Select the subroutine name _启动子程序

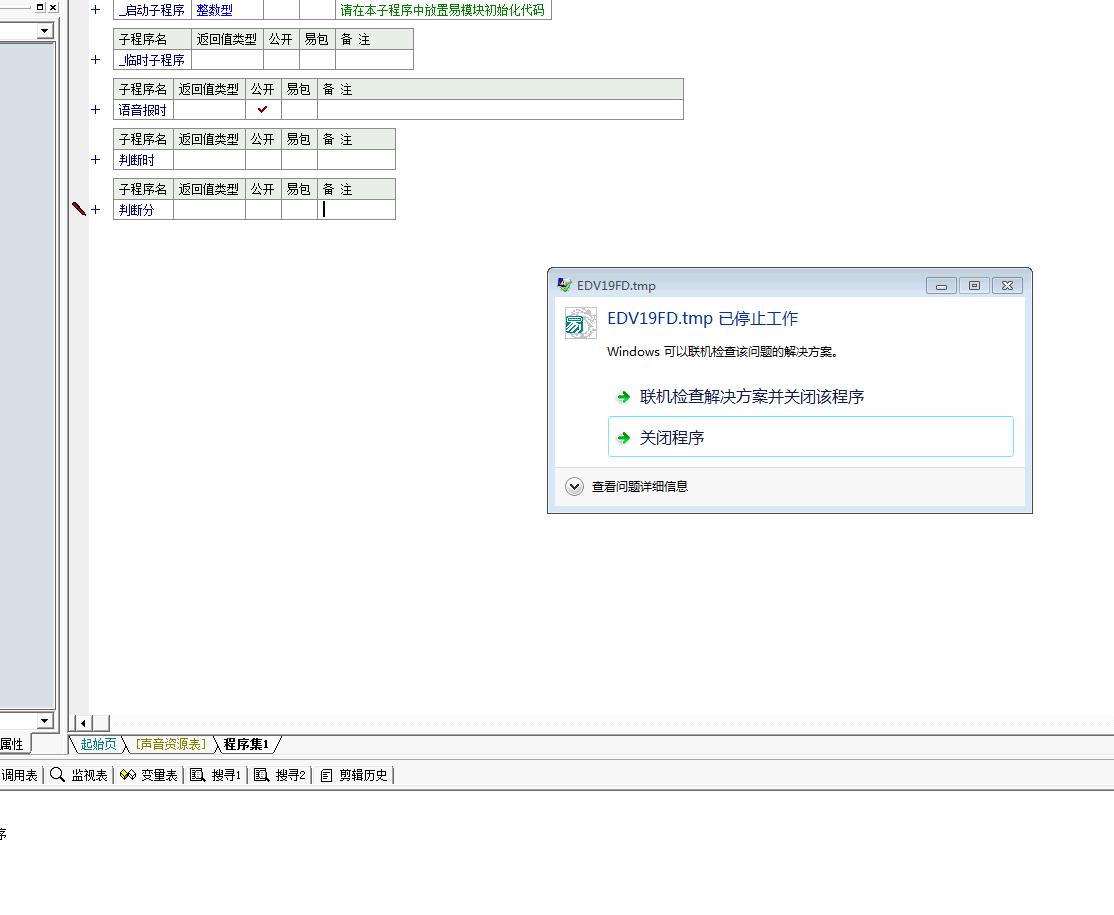pyautogui.click(x=152, y=11)
